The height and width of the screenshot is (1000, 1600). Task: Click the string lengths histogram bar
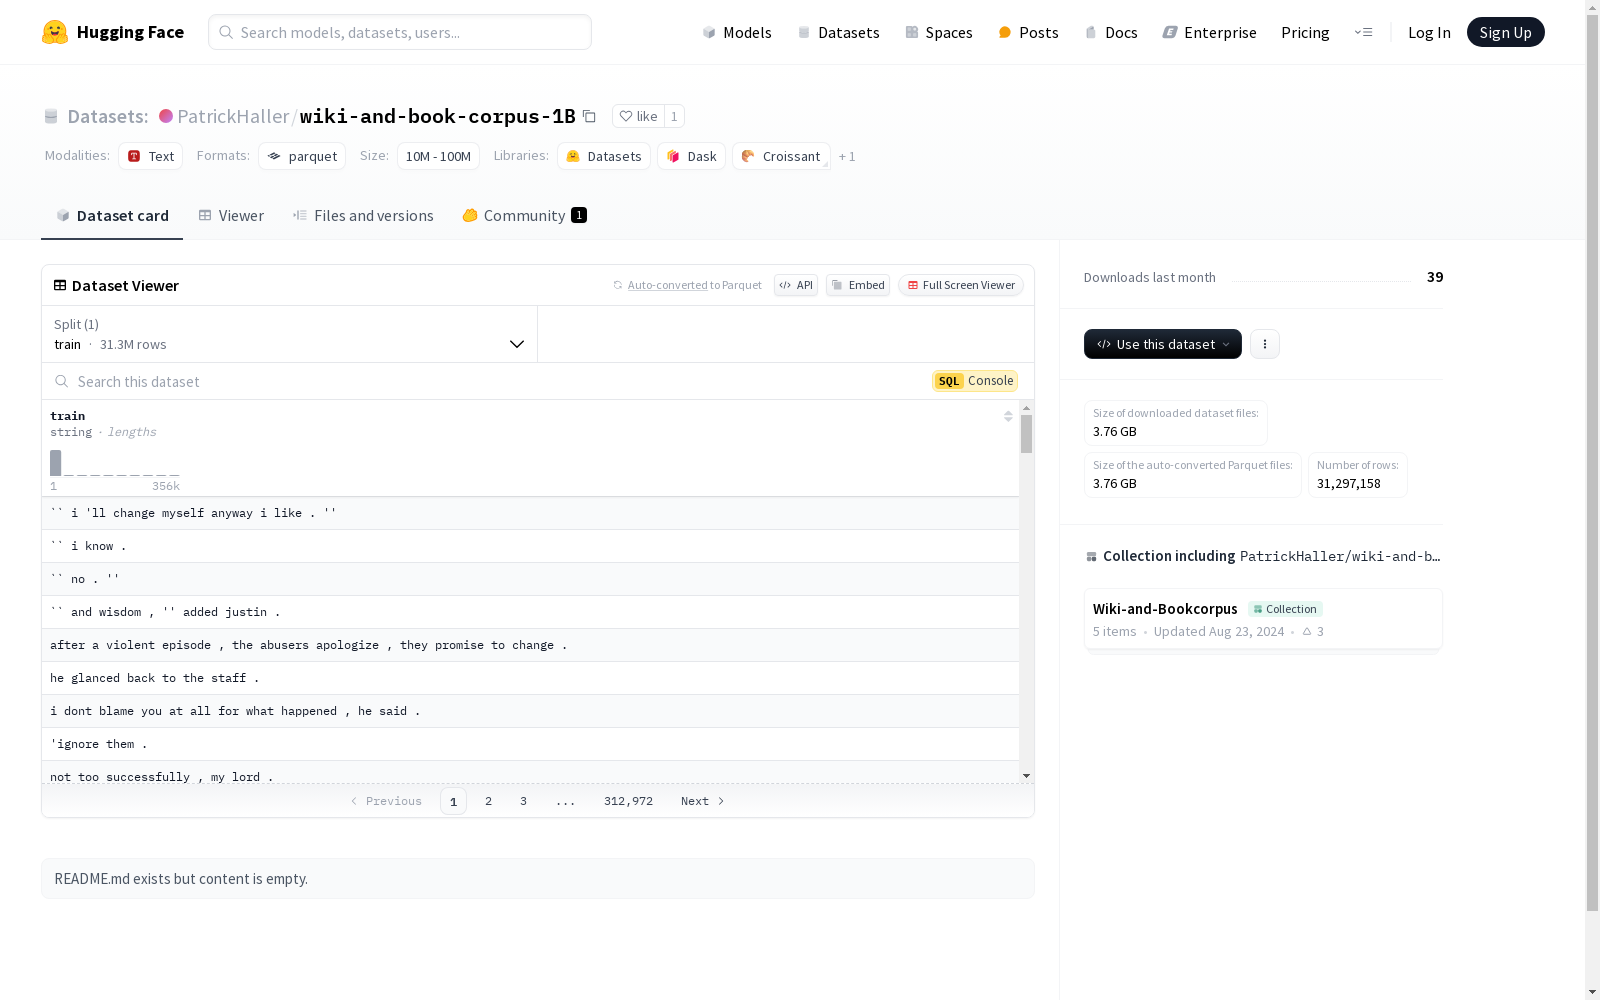tap(56, 463)
